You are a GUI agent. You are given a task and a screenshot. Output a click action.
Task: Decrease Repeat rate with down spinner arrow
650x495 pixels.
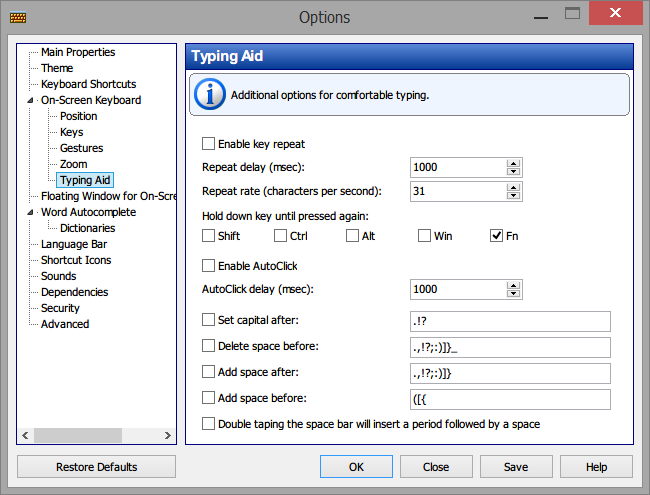pyautogui.click(x=514, y=195)
